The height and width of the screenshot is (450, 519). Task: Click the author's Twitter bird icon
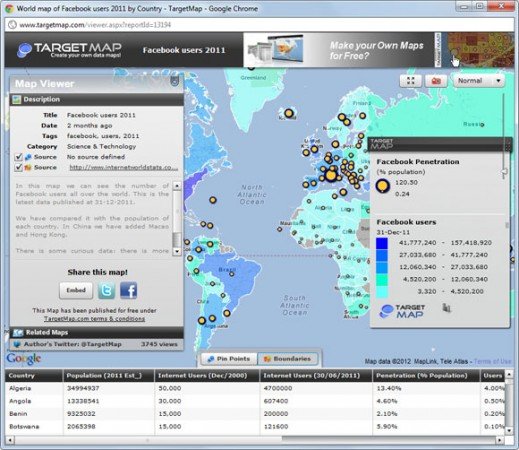click(17, 344)
